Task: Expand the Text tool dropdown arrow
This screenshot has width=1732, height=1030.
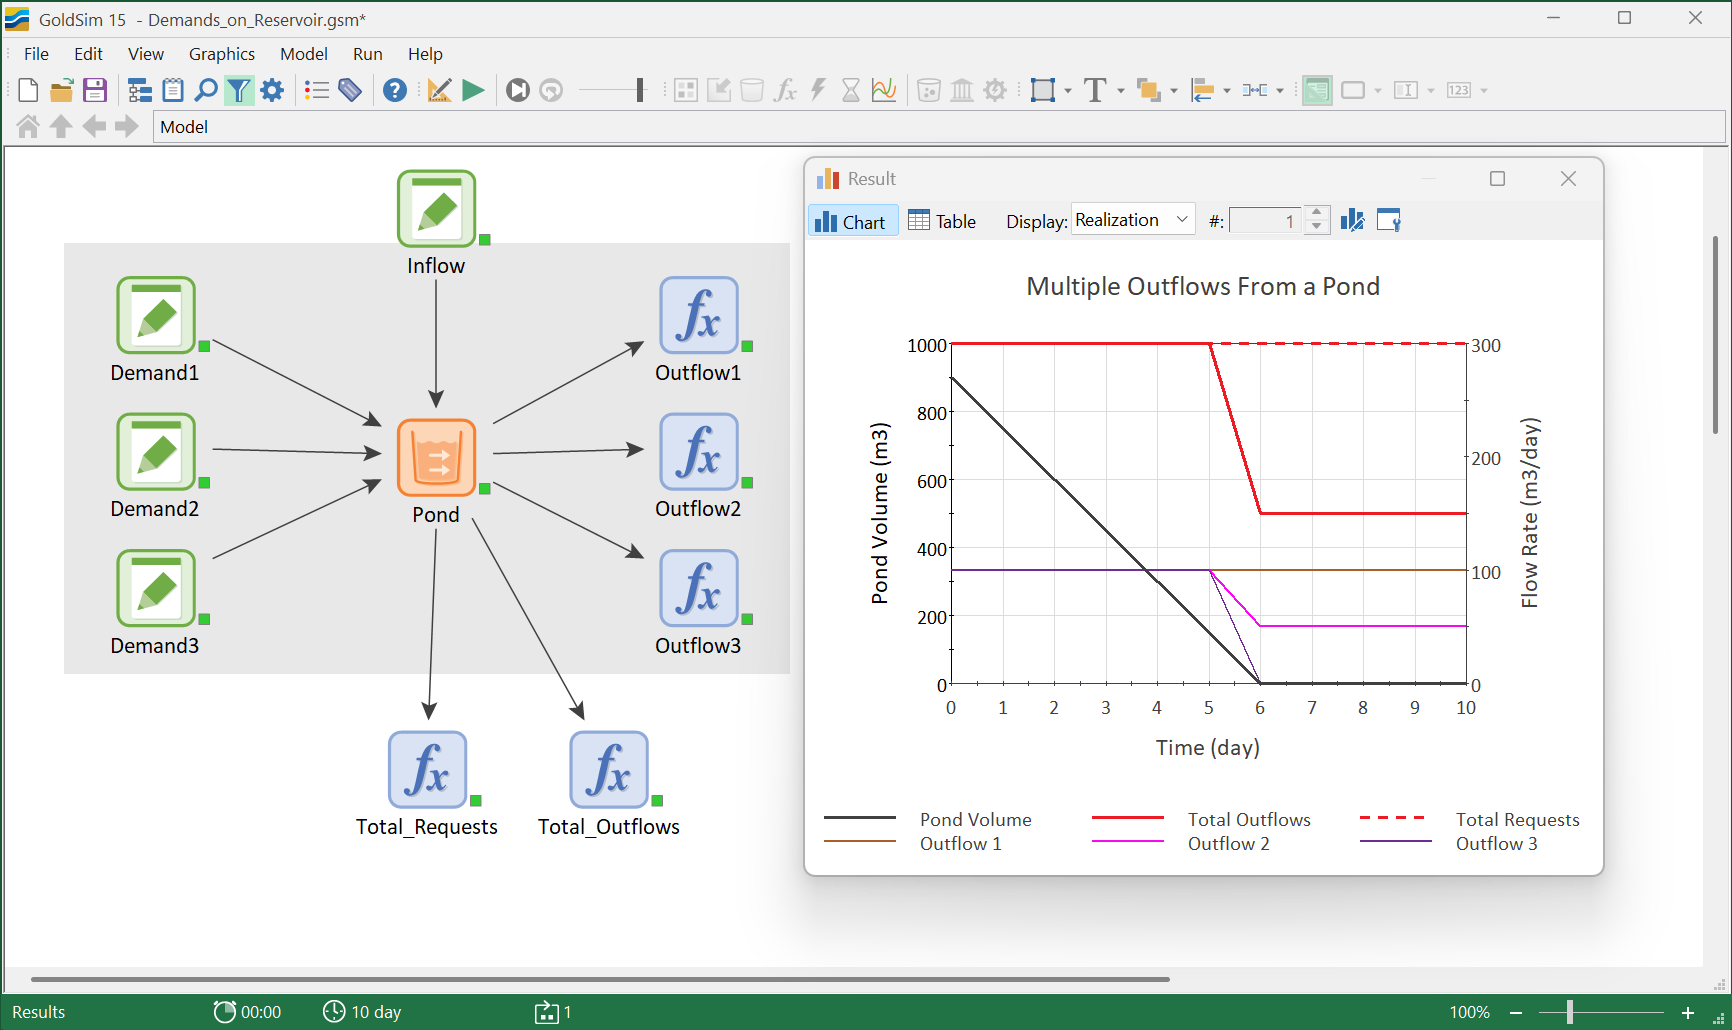Action: click(1121, 91)
